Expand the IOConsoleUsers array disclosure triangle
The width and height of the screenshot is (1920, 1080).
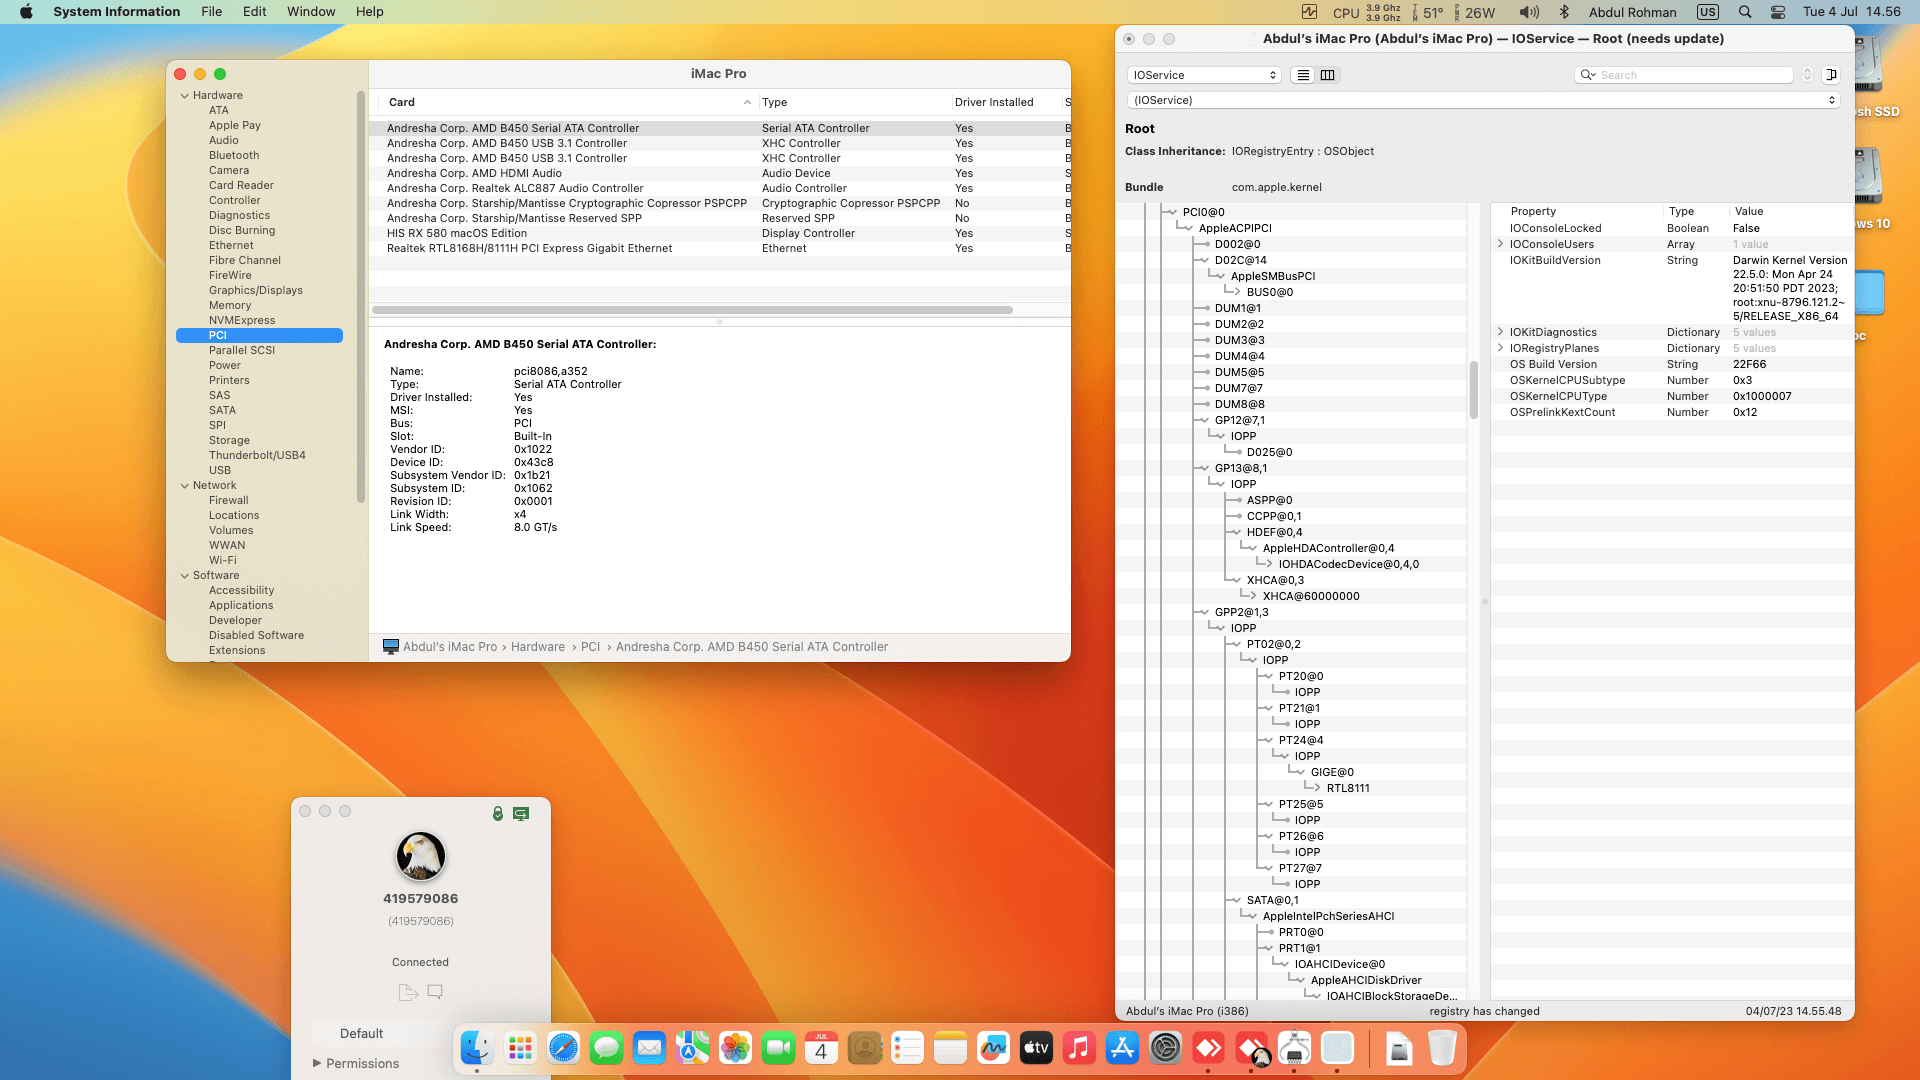[x=1500, y=244]
